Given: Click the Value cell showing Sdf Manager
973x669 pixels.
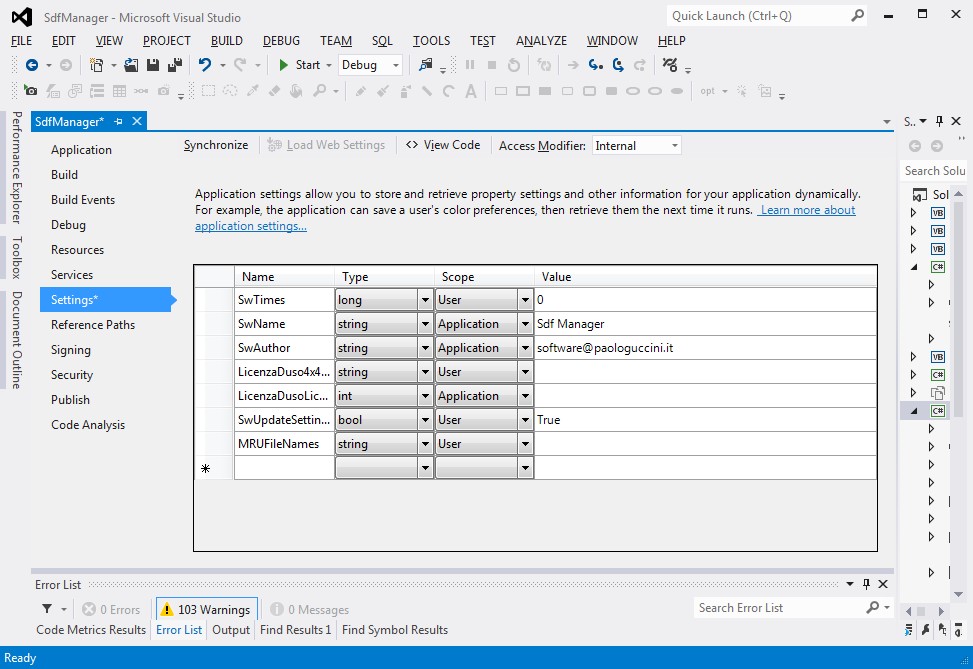Looking at the screenshot, I should [705, 324].
